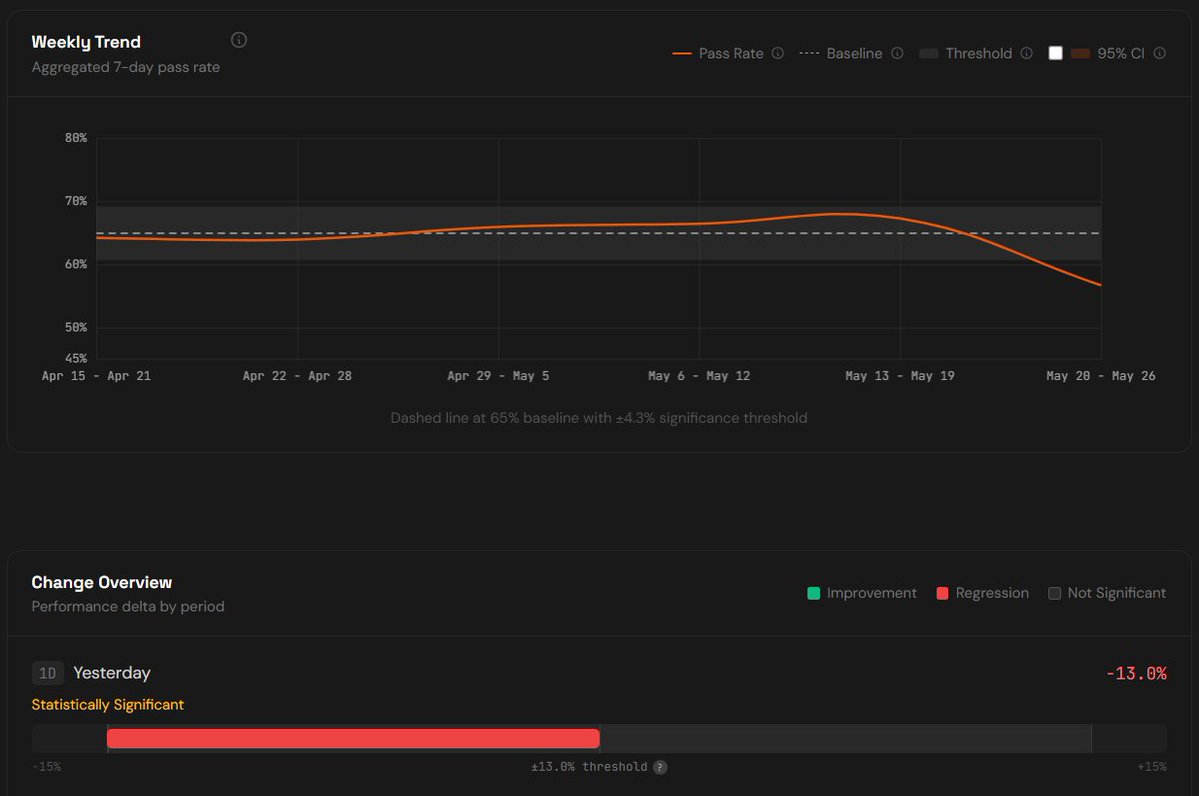Viewport: 1199px width, 796px height.
Task: Select the Not Significant legend label
Action: pyautogui.click(x=1116, y=593)
